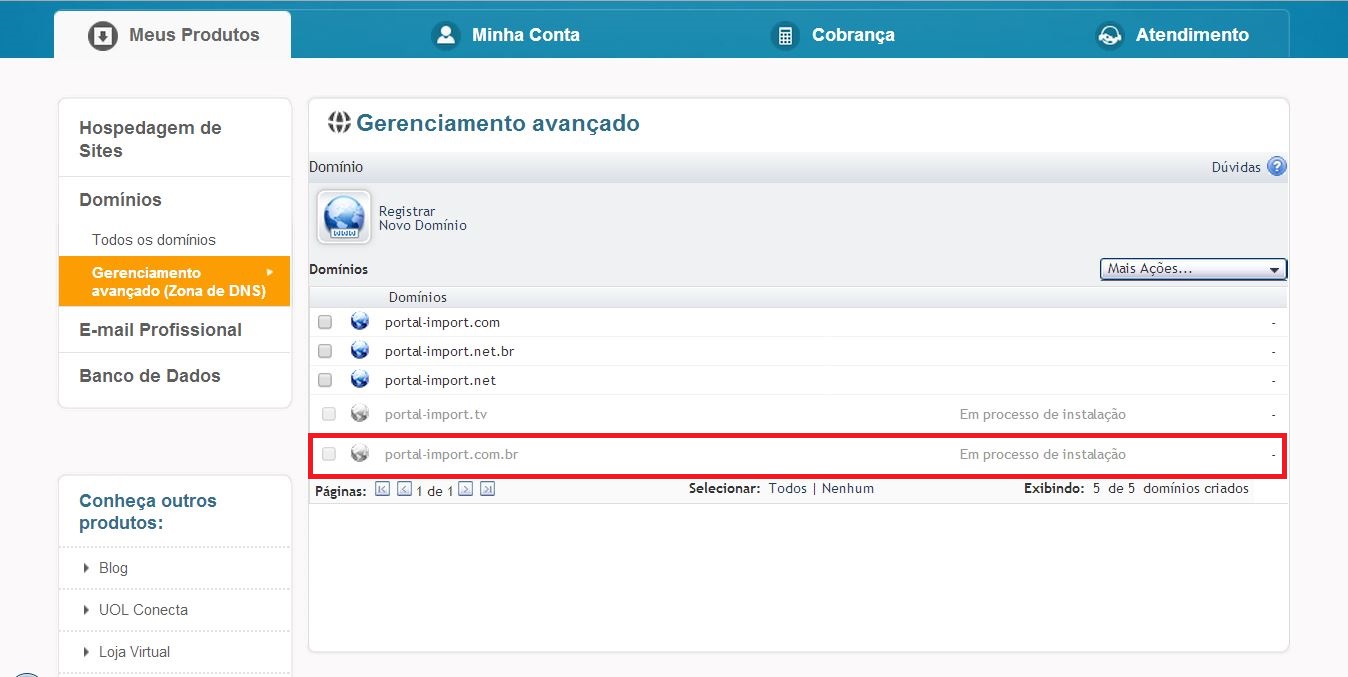Select the portal-import.net checkbox
The height and width of the screenshot is (677, 1348).
coord(325,380)
